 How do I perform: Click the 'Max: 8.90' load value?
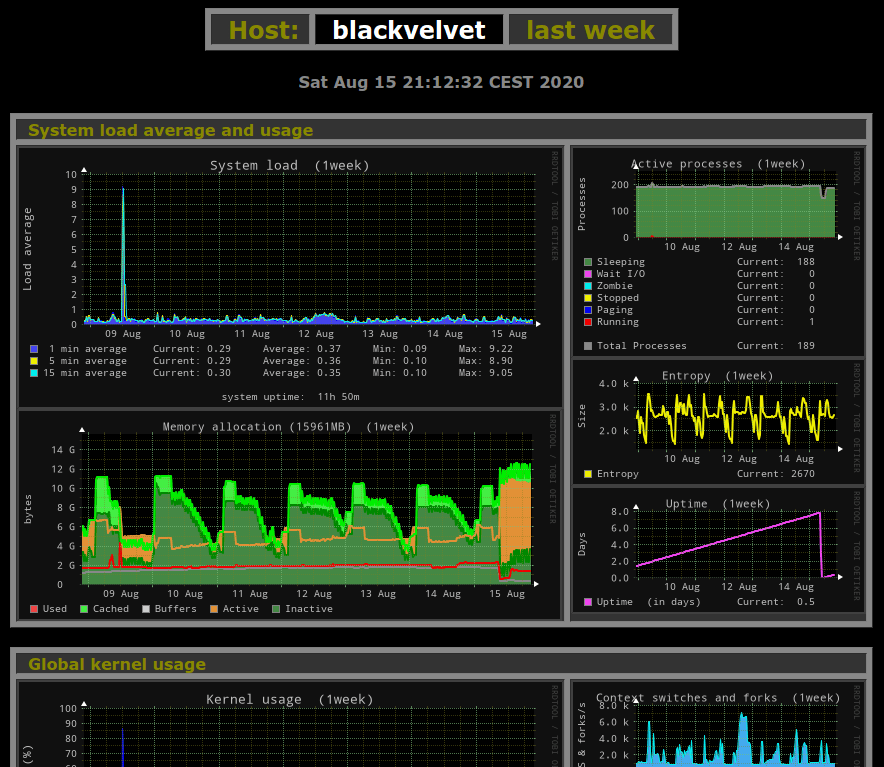click(485, 361)
